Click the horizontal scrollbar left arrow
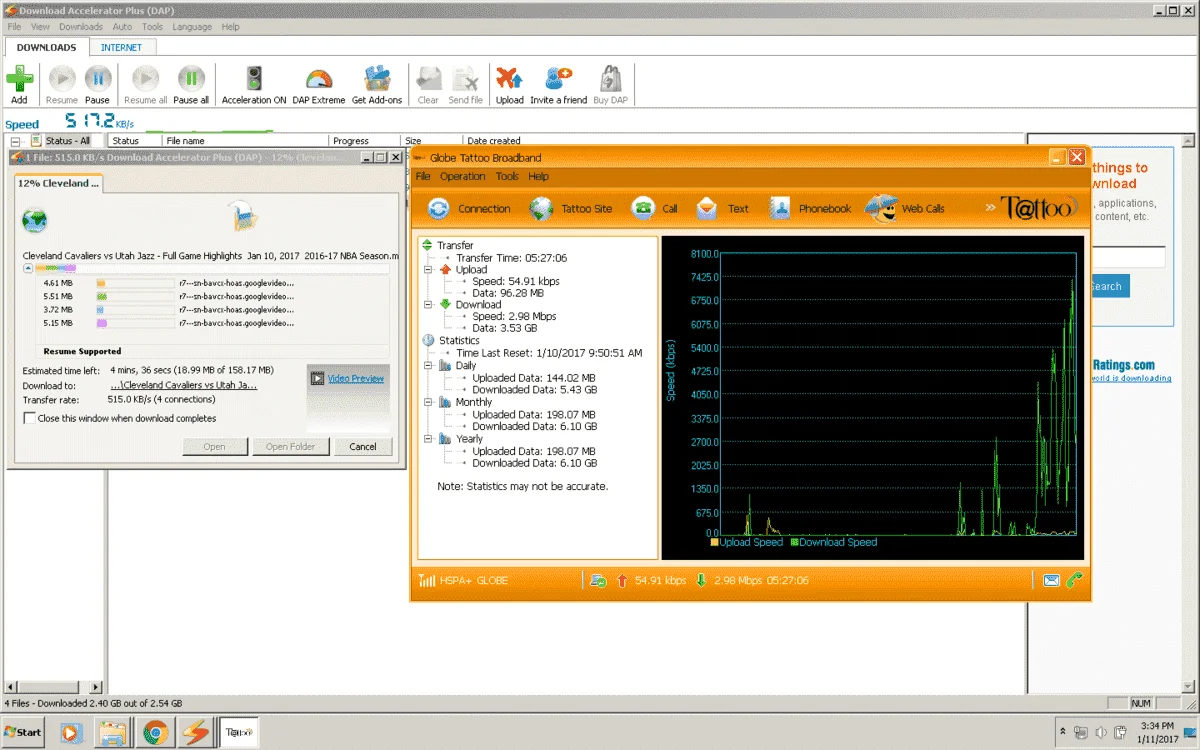Viewport: 1200px width, 750px height. [x=11, y=688]
